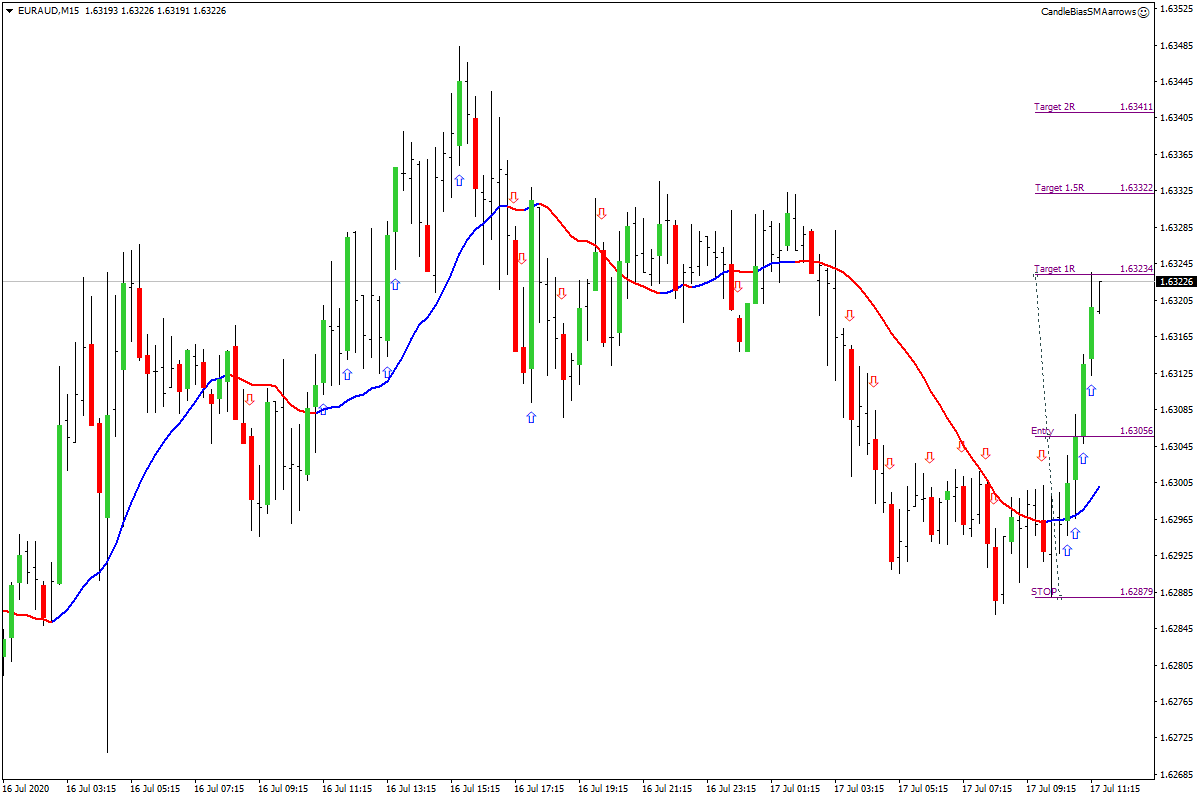Screen dimensions: 1200x800
Task: Click price axis value 1.63165
Action: click(x=1176, y=336)
